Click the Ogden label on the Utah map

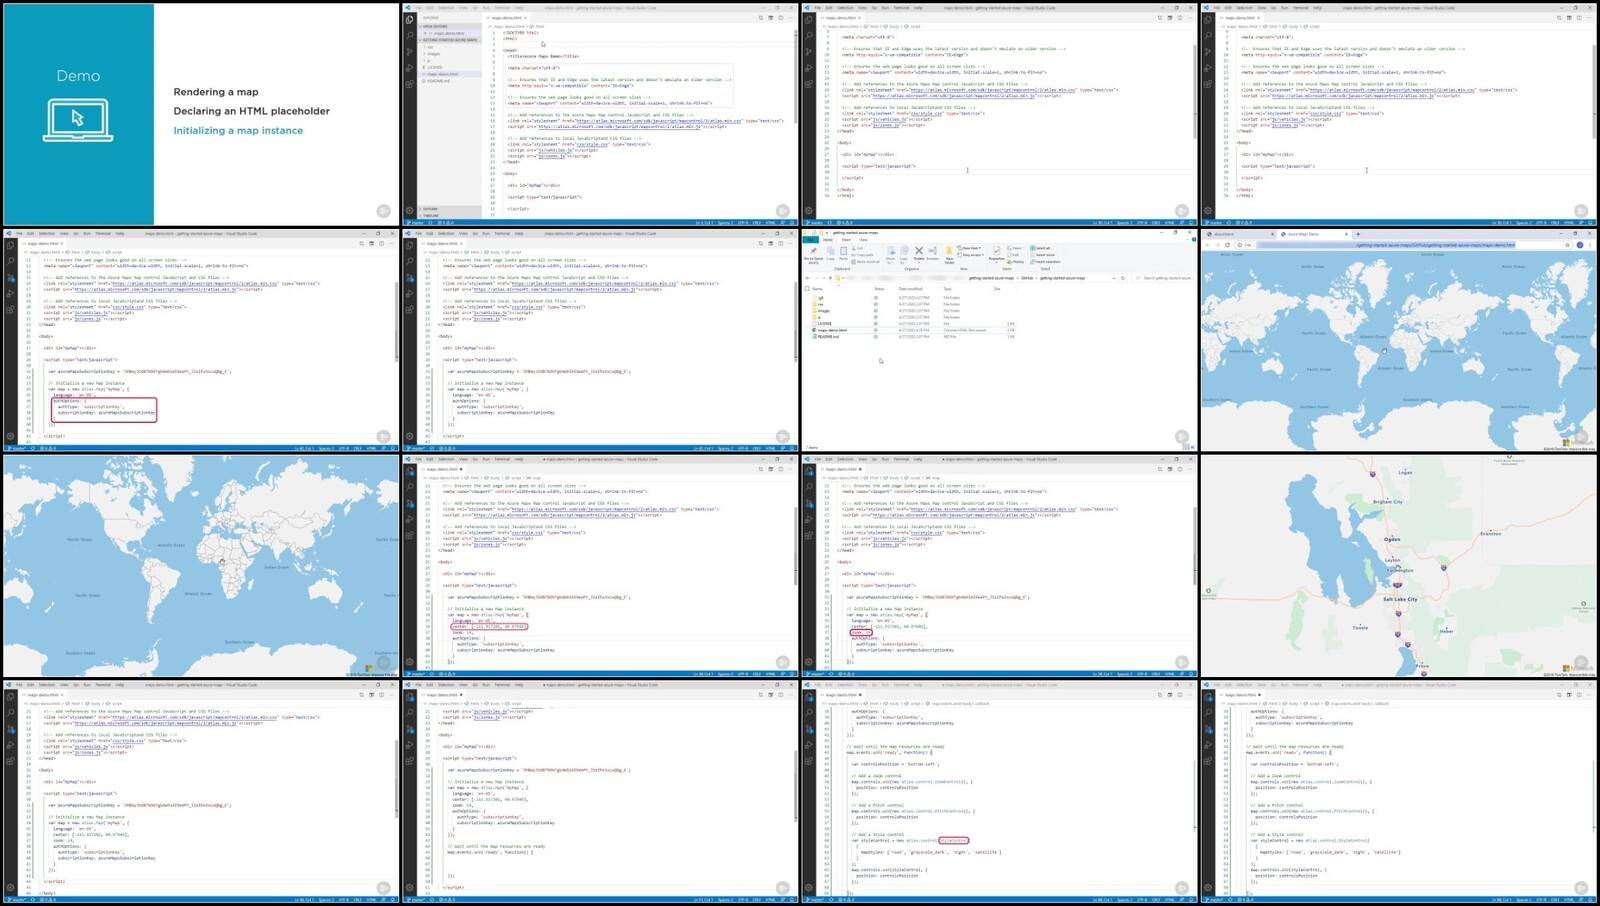tap(1392, 539)
